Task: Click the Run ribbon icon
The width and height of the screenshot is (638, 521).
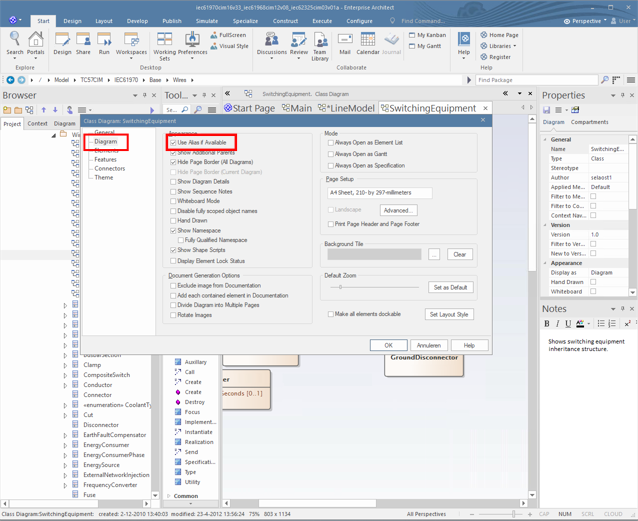Action: (x=104, y=44)
